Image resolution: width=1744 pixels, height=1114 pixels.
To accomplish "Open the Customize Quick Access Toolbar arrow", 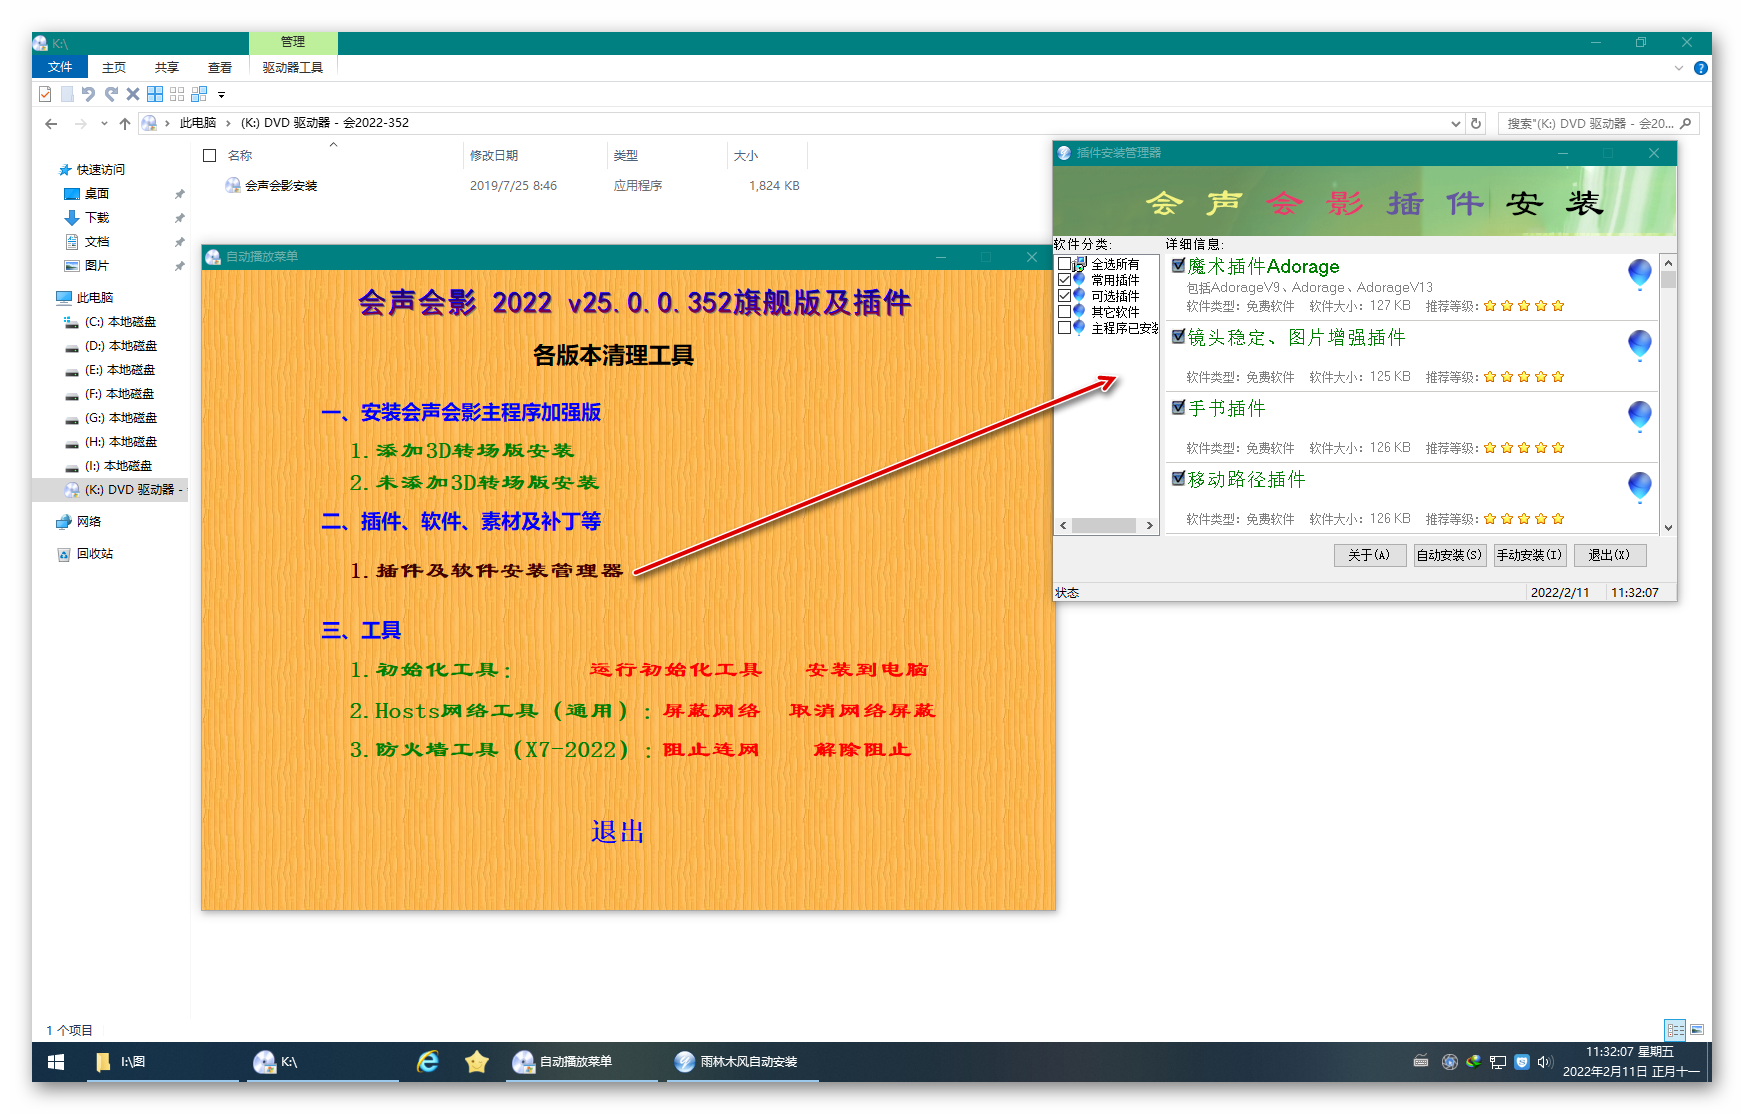I will (x=222, y=95).
